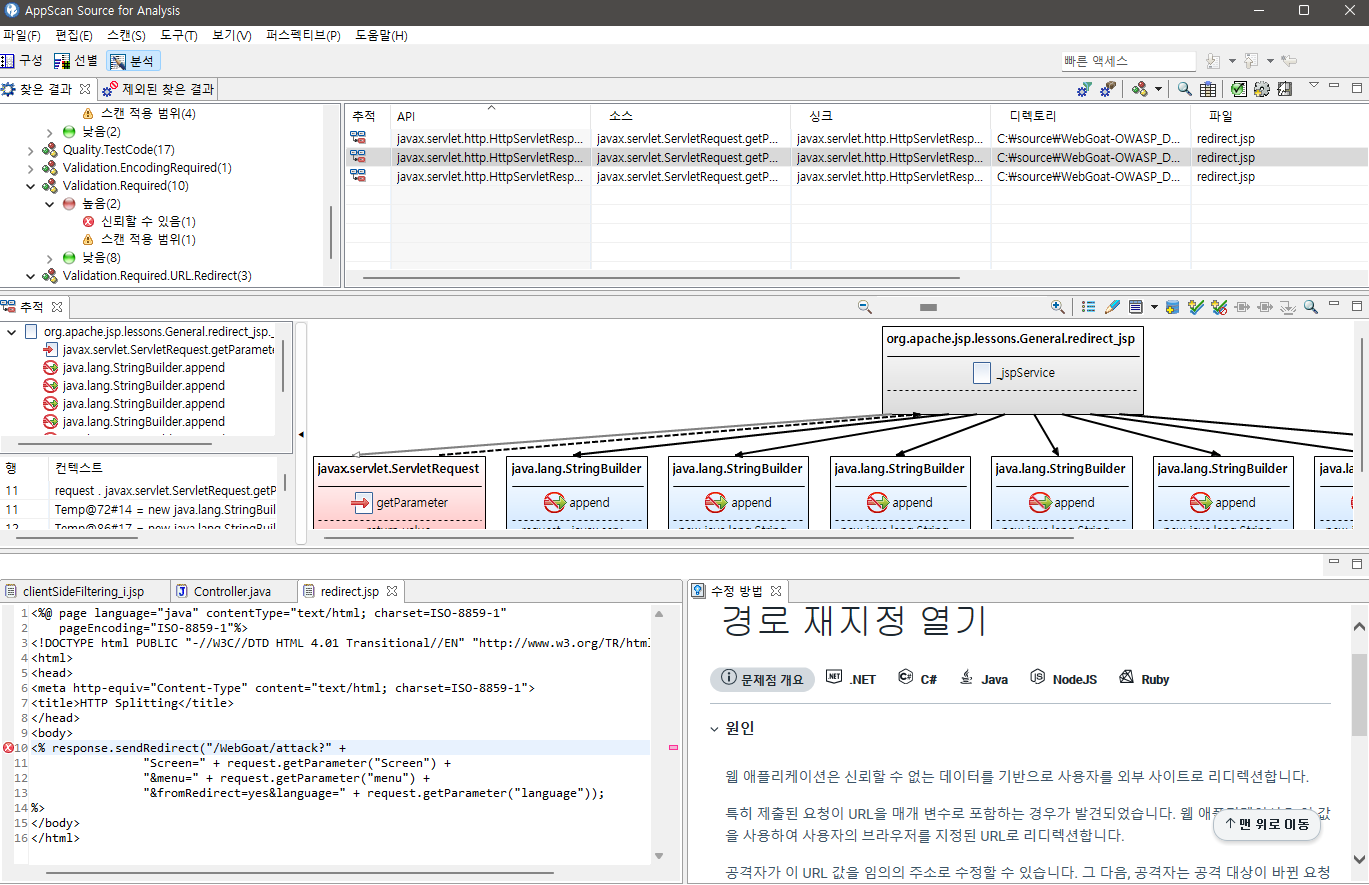The image size is (1369, 885).
Task: Click the colored balls grouping icon
Action: 1140,89
